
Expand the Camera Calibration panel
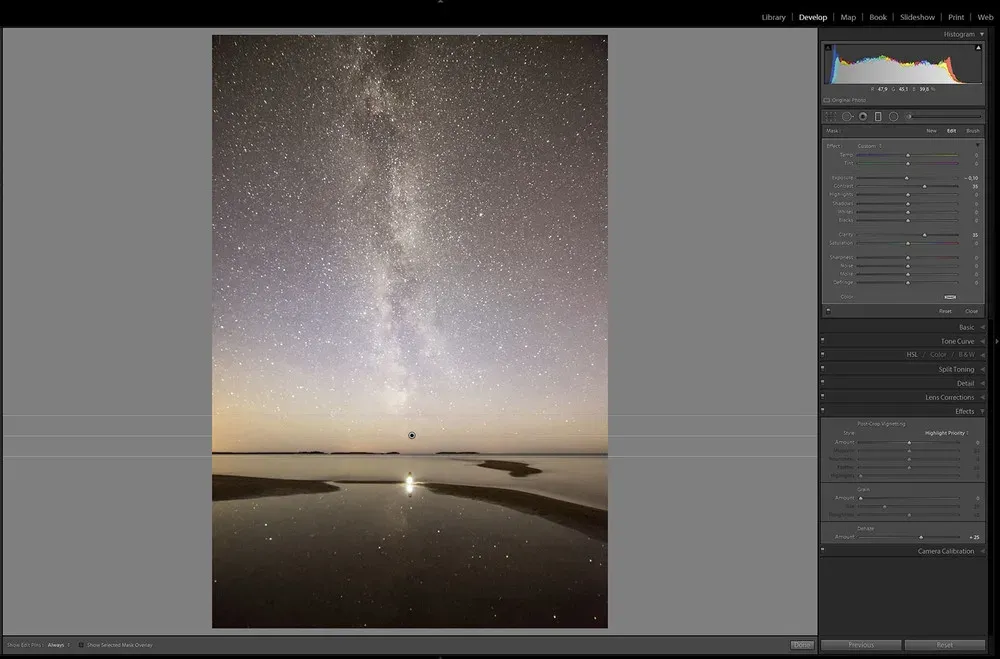click(982, 551)
